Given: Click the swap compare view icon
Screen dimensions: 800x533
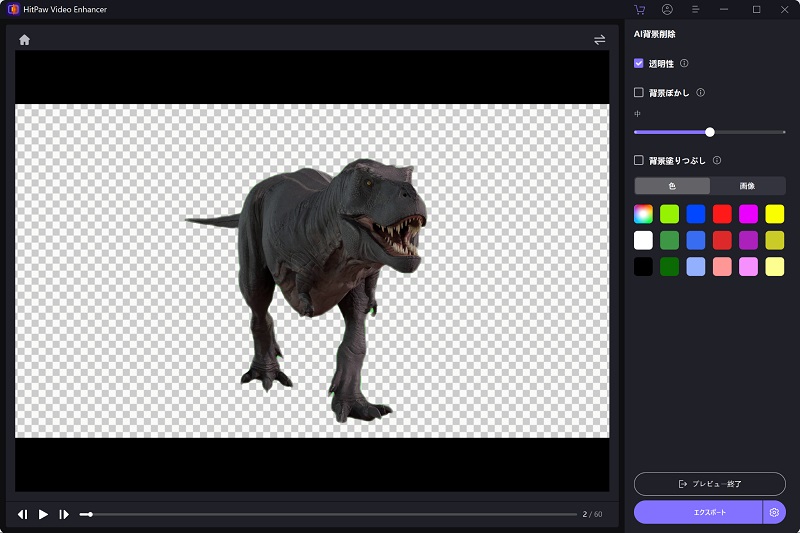Looking at the screenshot, I should tap(599, 40).
